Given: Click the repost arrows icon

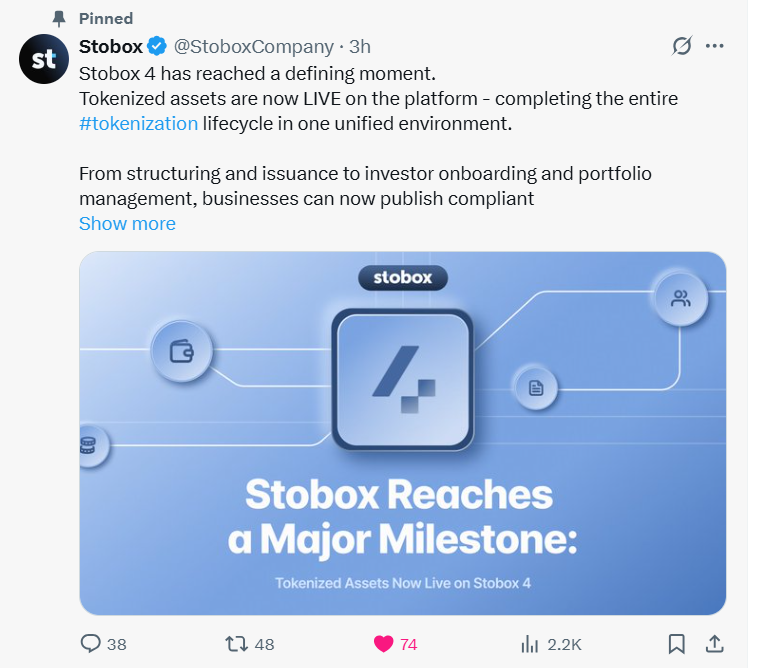Looking at the screenshot, I should pos(237,644).
